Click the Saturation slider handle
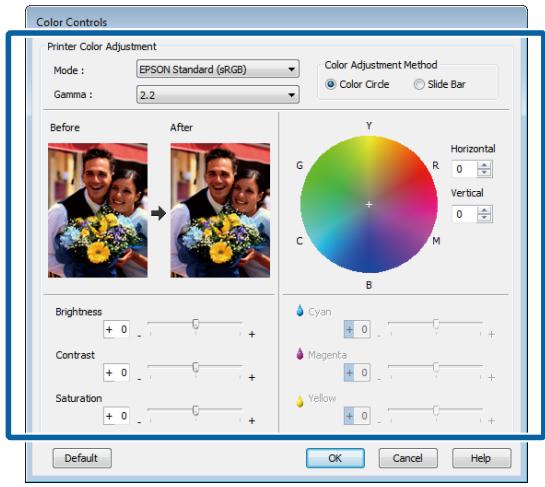Viewport: 545px width, 487px height. tap(196, 410)
